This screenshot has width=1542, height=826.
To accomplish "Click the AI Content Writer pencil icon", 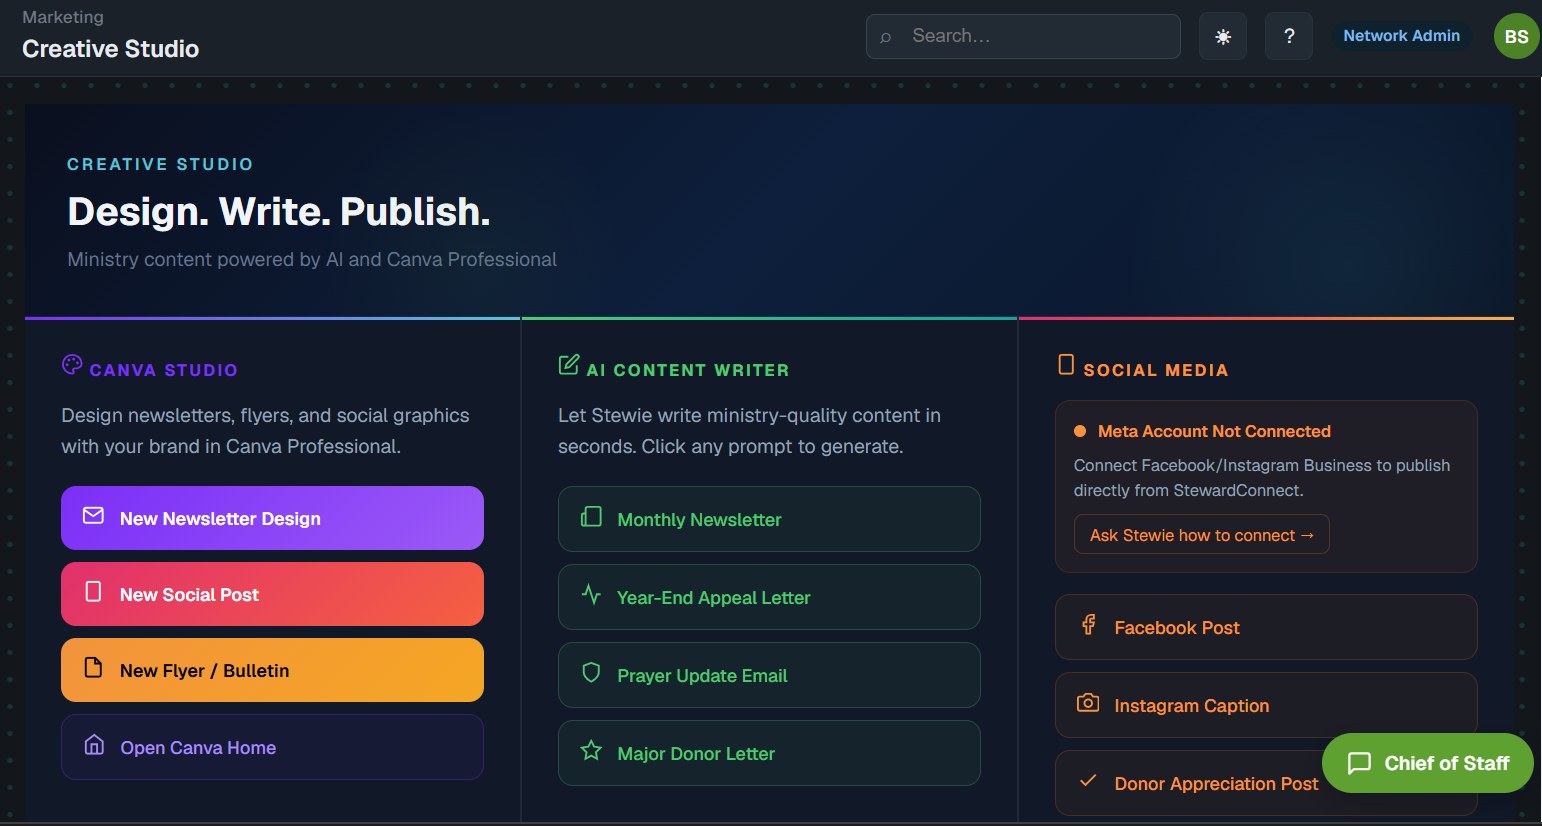I will 568,365.
